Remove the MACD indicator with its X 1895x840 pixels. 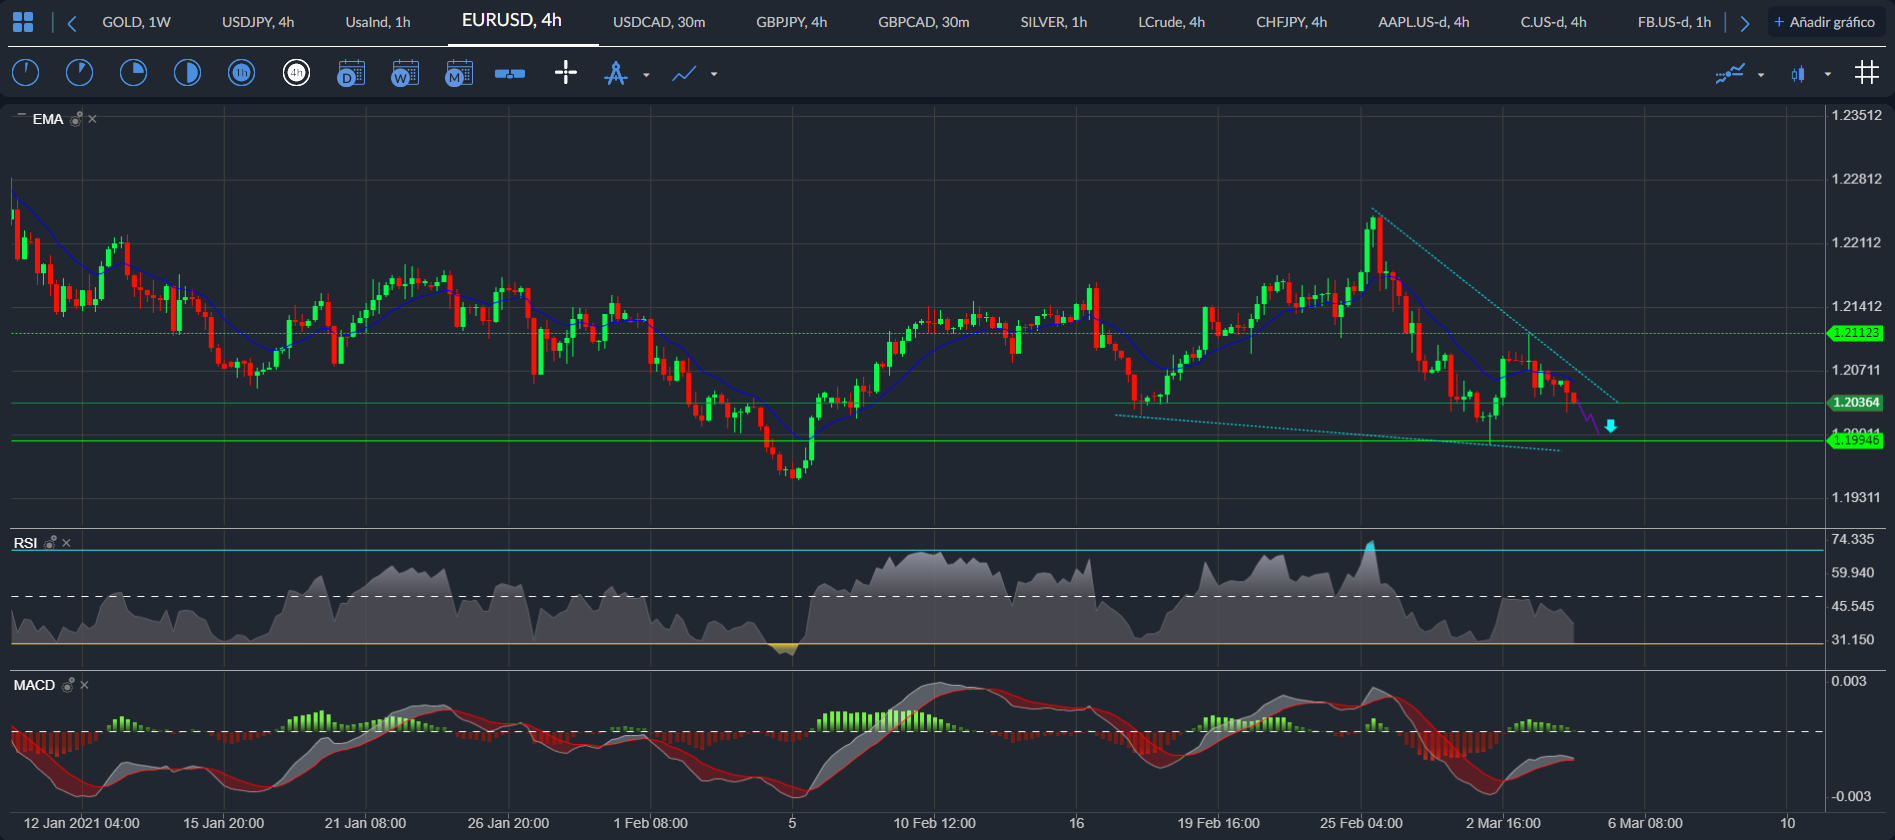pyautogui.click(x=85, y=685)
